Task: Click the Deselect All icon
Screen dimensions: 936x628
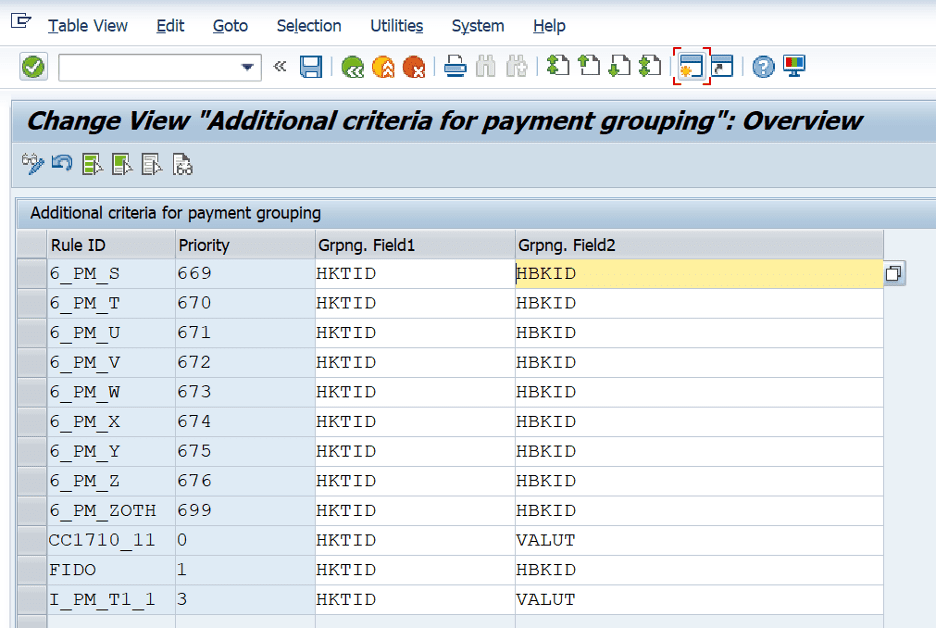Action: click(x=152, y=164)
